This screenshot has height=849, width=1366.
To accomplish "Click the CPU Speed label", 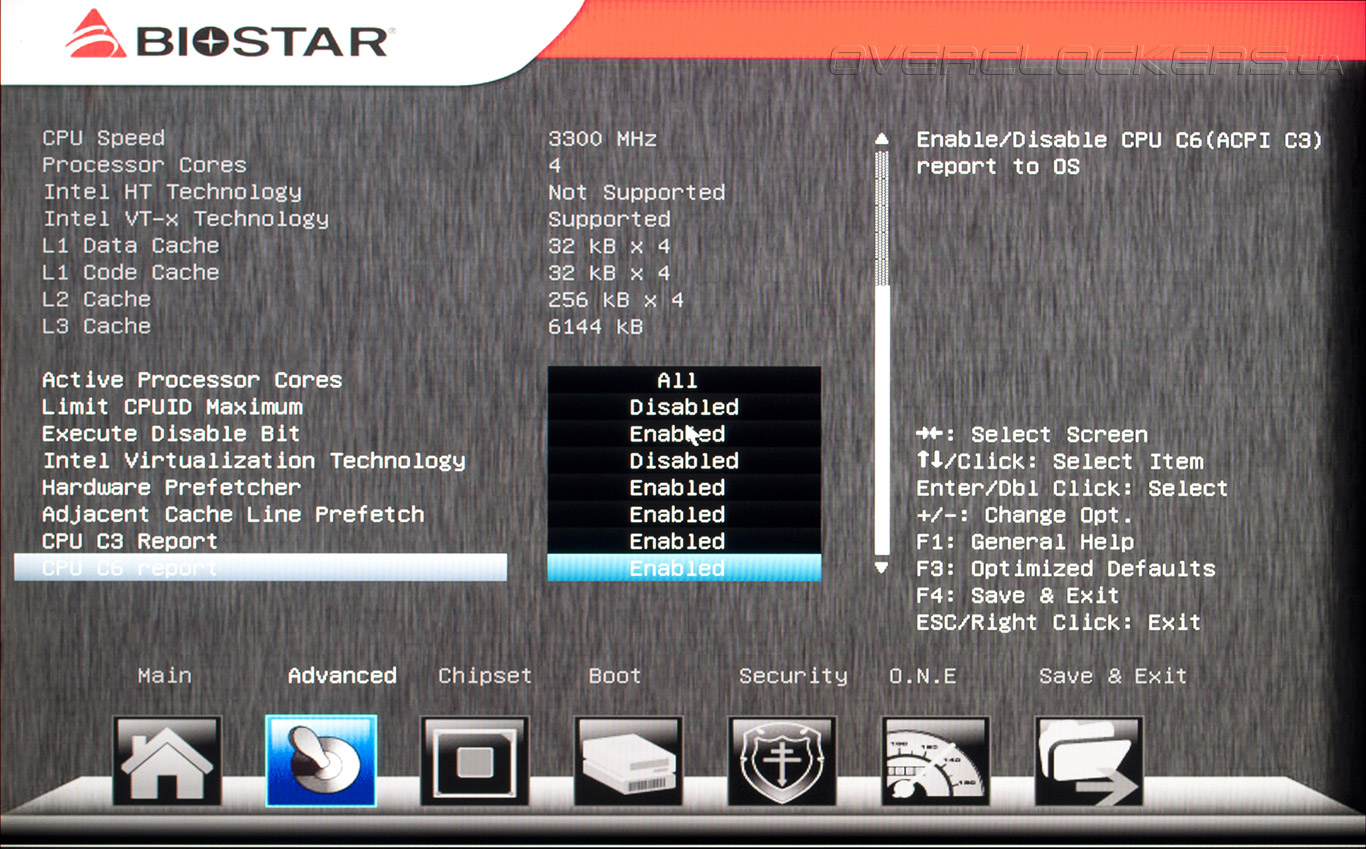I will click(103, 138).
